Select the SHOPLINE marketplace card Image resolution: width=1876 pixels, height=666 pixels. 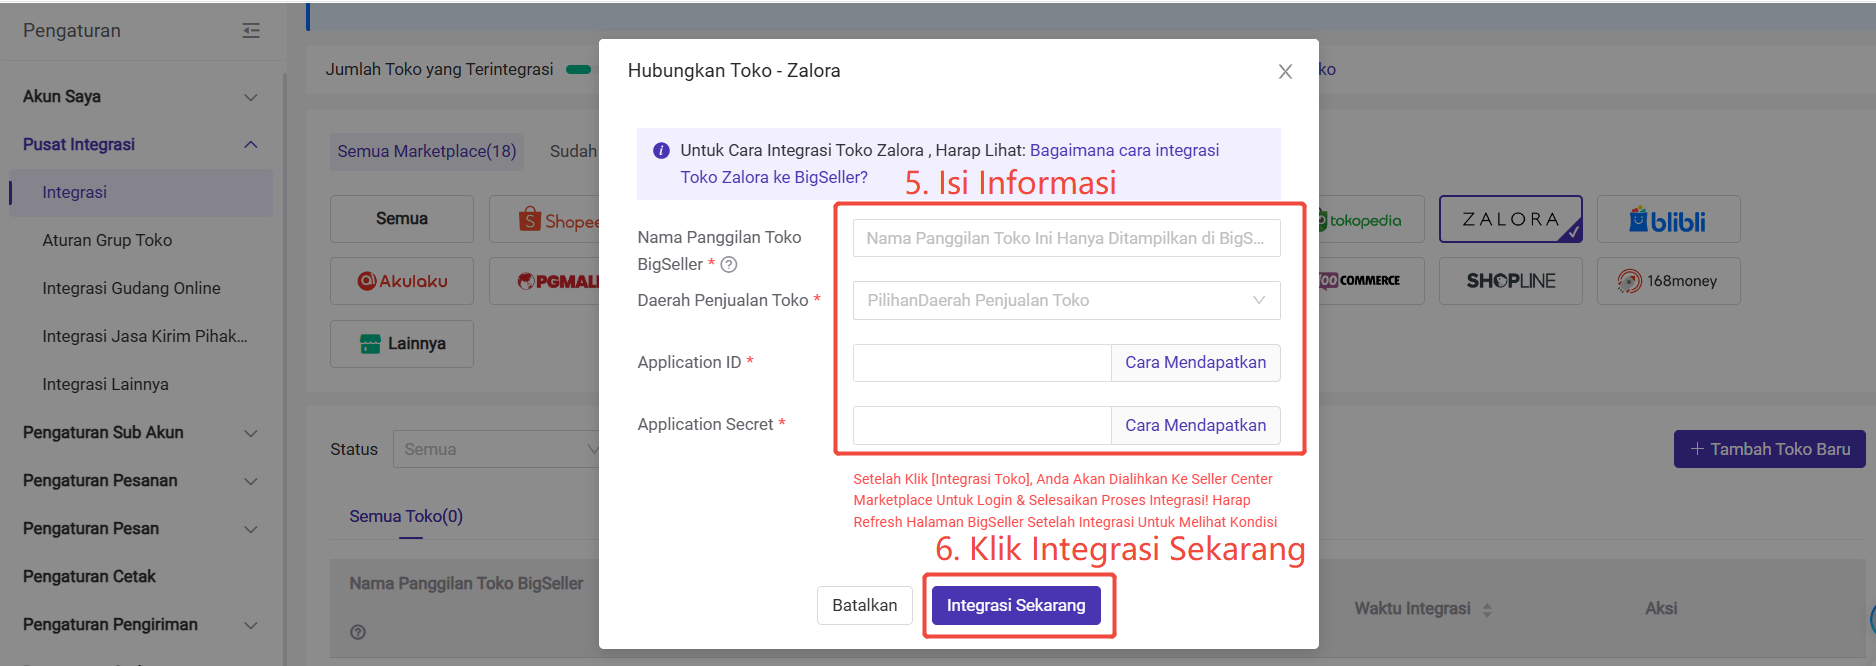(x=1510, y=281)
